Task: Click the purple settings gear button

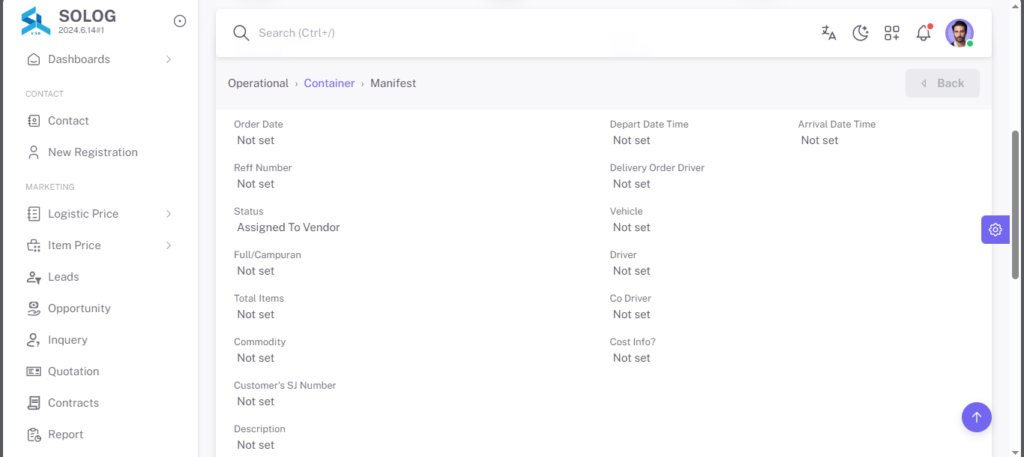Action: click(x=995, y=230)
